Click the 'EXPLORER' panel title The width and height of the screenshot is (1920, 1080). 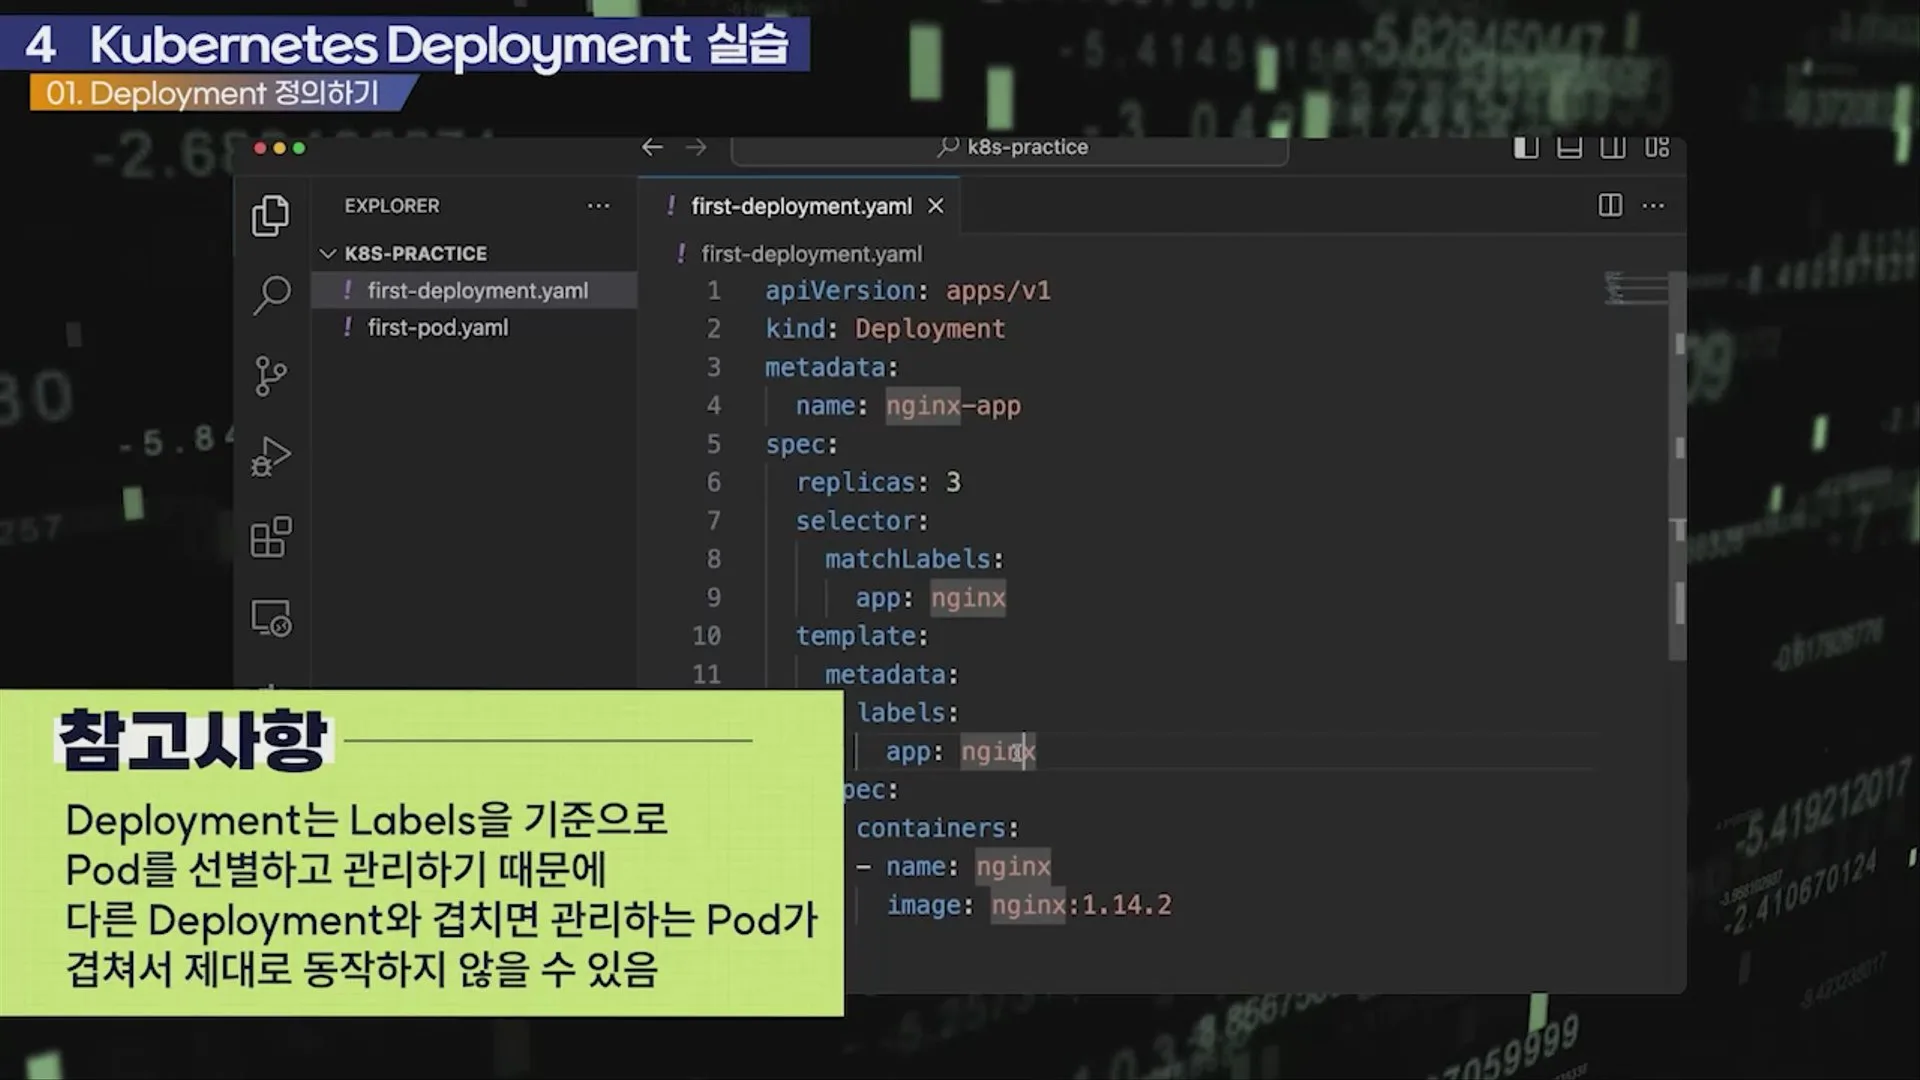[392, 206]
